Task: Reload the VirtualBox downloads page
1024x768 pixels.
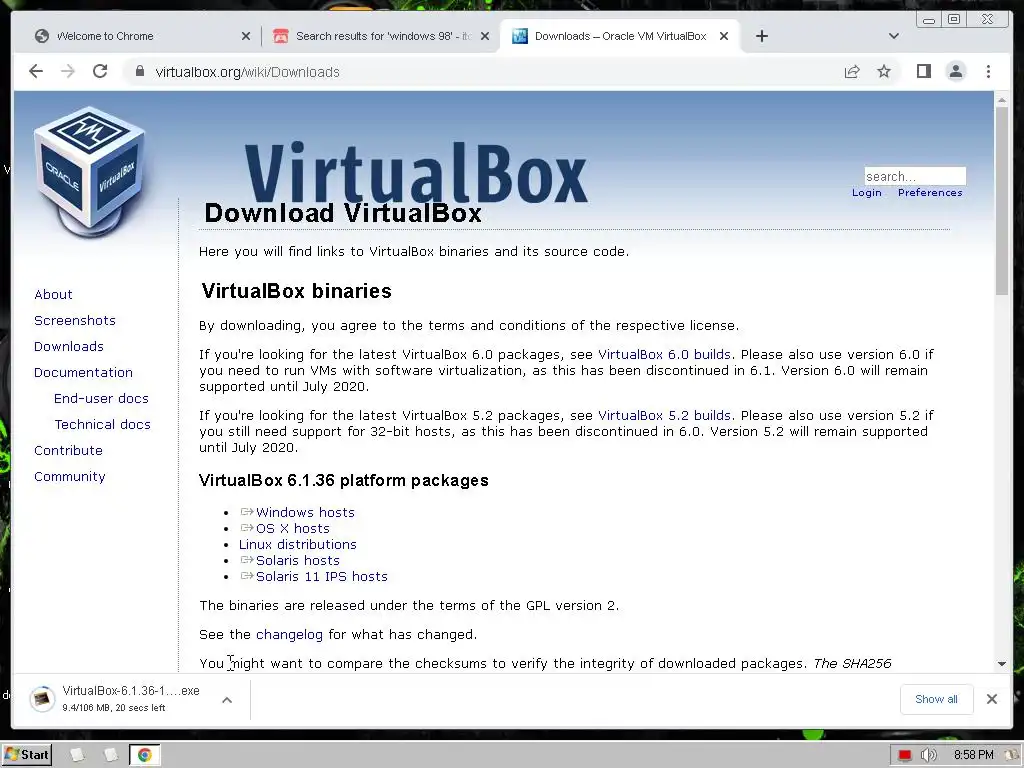Action: 100,71
